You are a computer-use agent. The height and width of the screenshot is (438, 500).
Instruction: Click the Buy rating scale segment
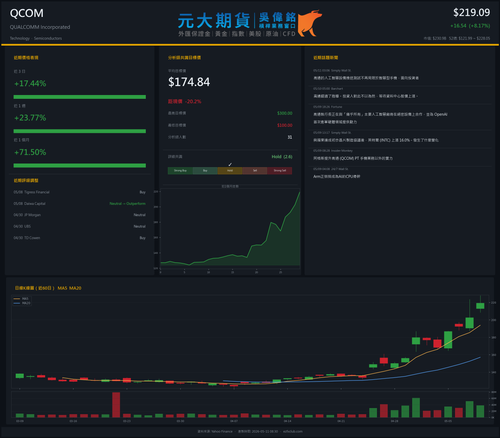tap(205, 171)
